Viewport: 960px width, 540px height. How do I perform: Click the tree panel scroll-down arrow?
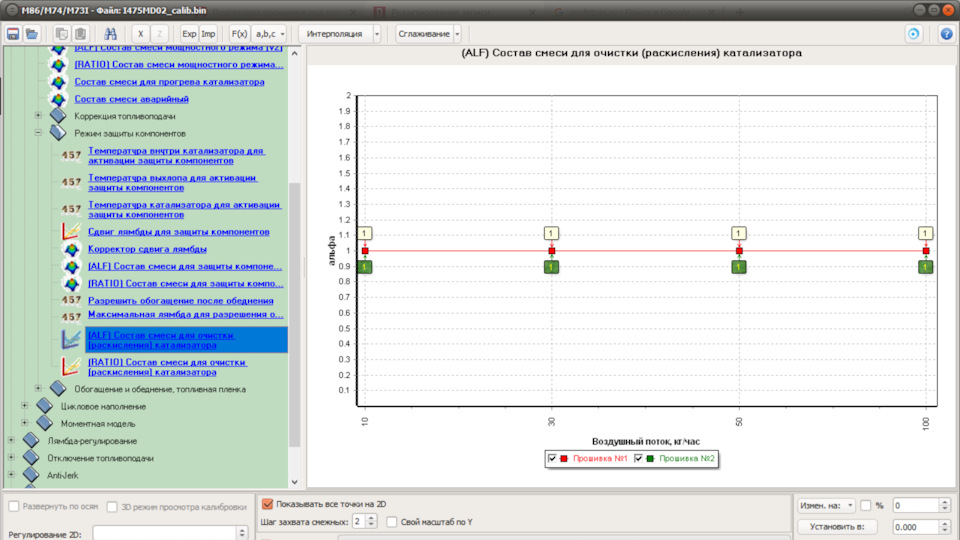pyautogui.click(x=294, y=482)
